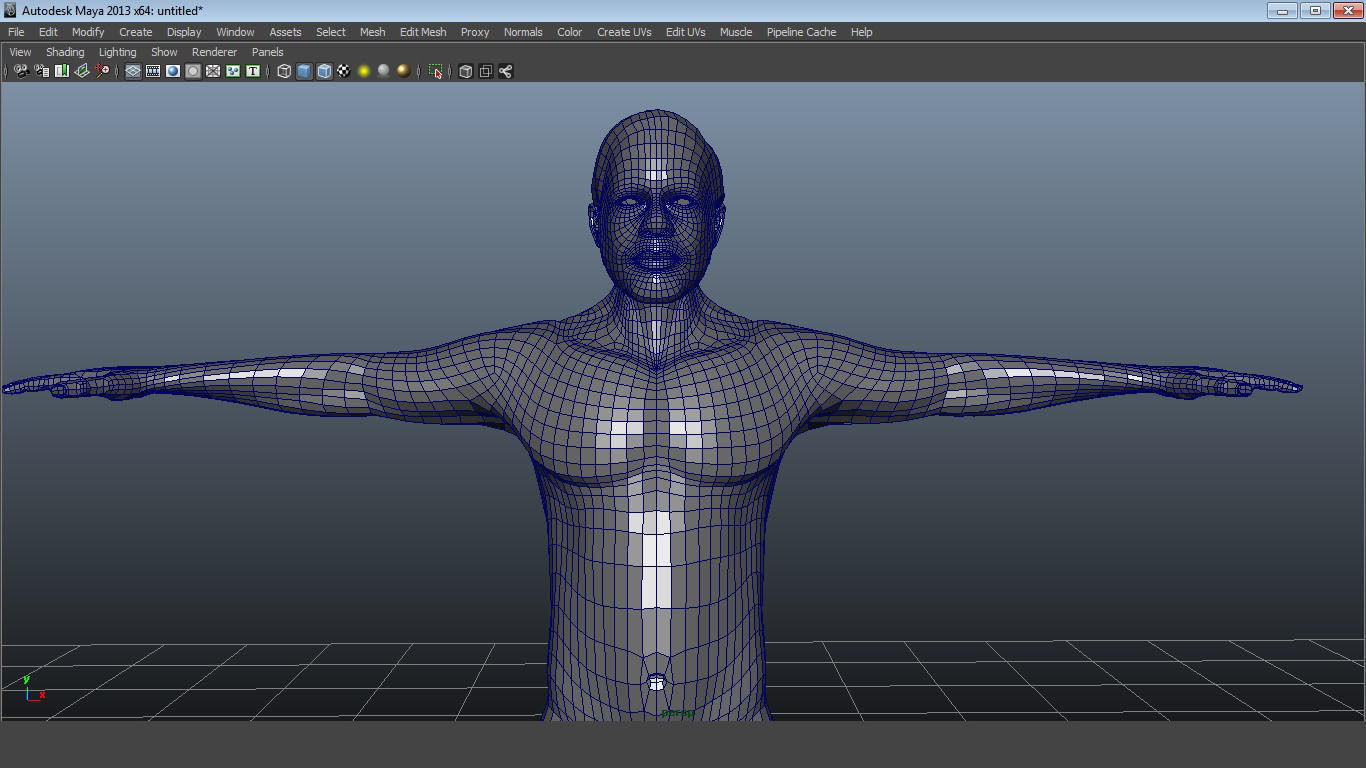Enable the Isolate Select button
The height and width of the screenshot is (768, 1366).
(x=433, y=71)
